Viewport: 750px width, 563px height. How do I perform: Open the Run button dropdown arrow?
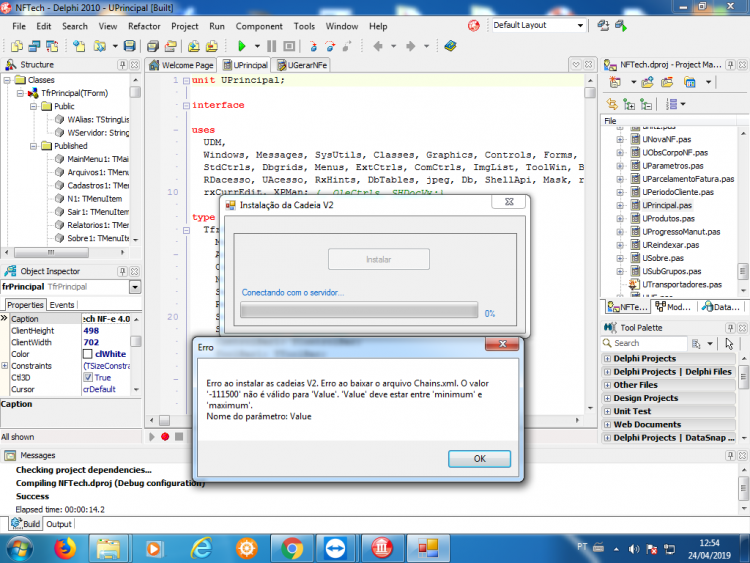257,46
